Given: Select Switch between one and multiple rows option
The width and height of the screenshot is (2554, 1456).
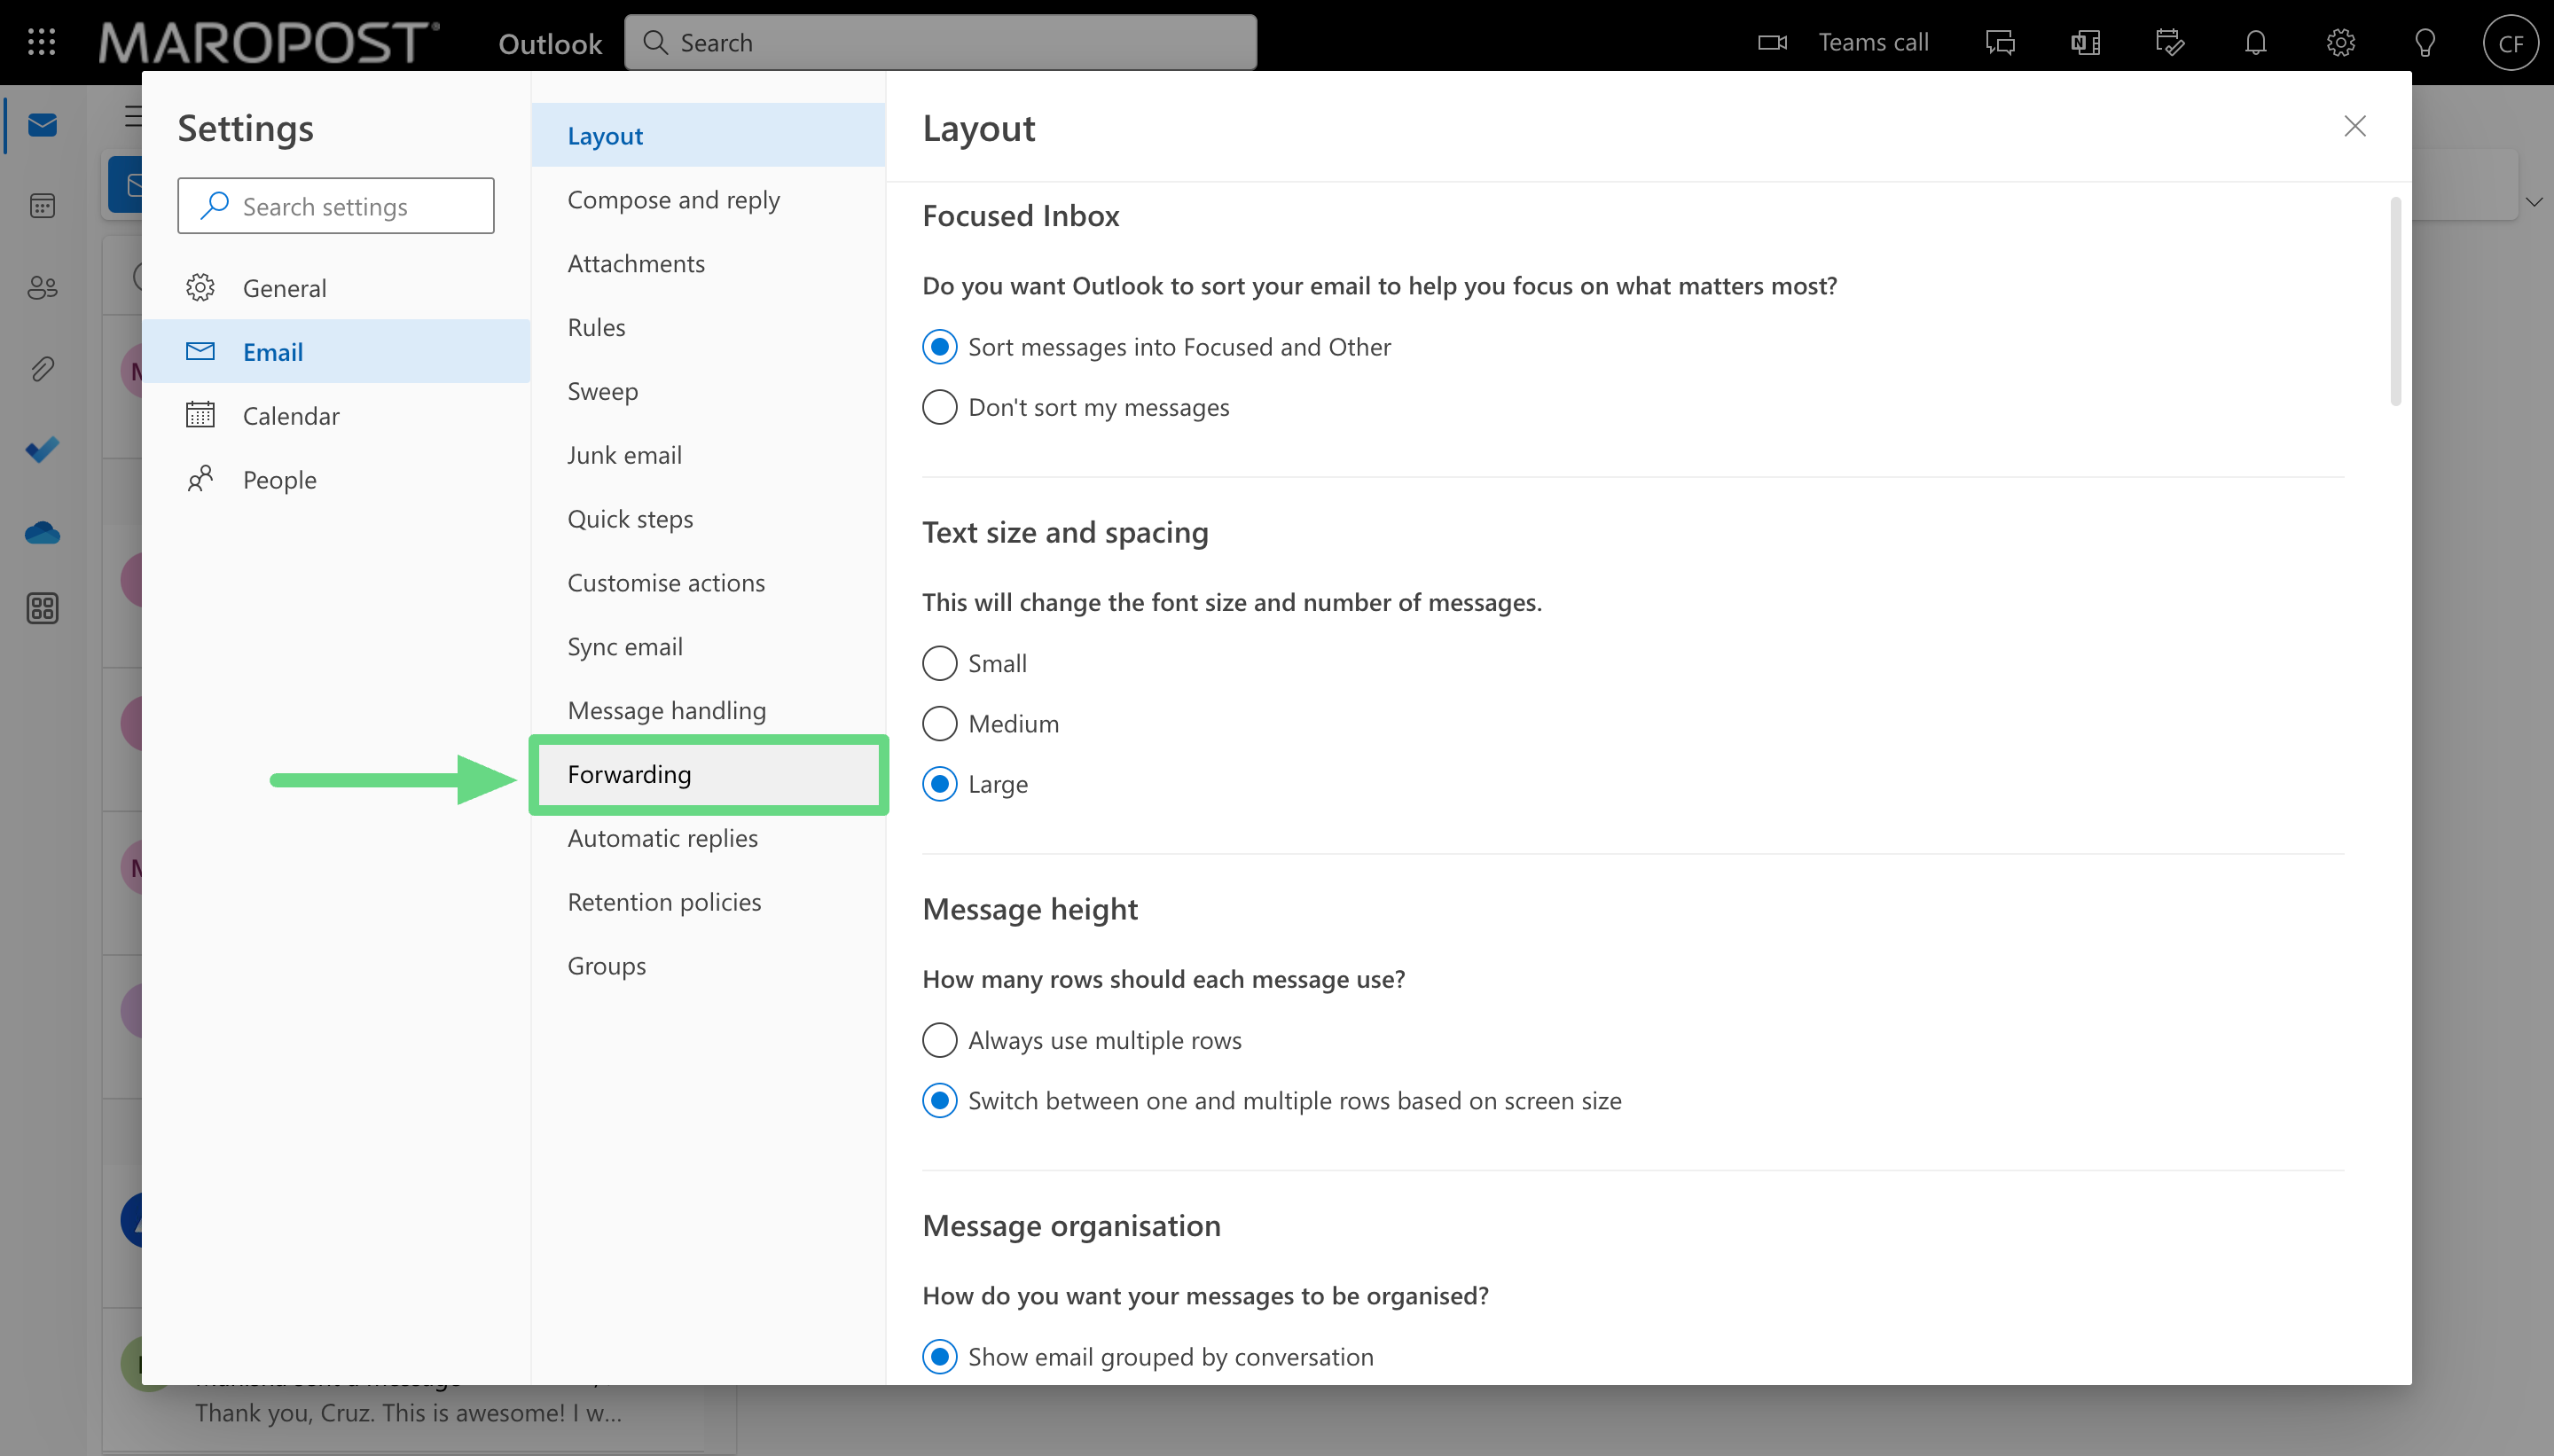Looking at the screenshot, I should tap(940, 1100).
